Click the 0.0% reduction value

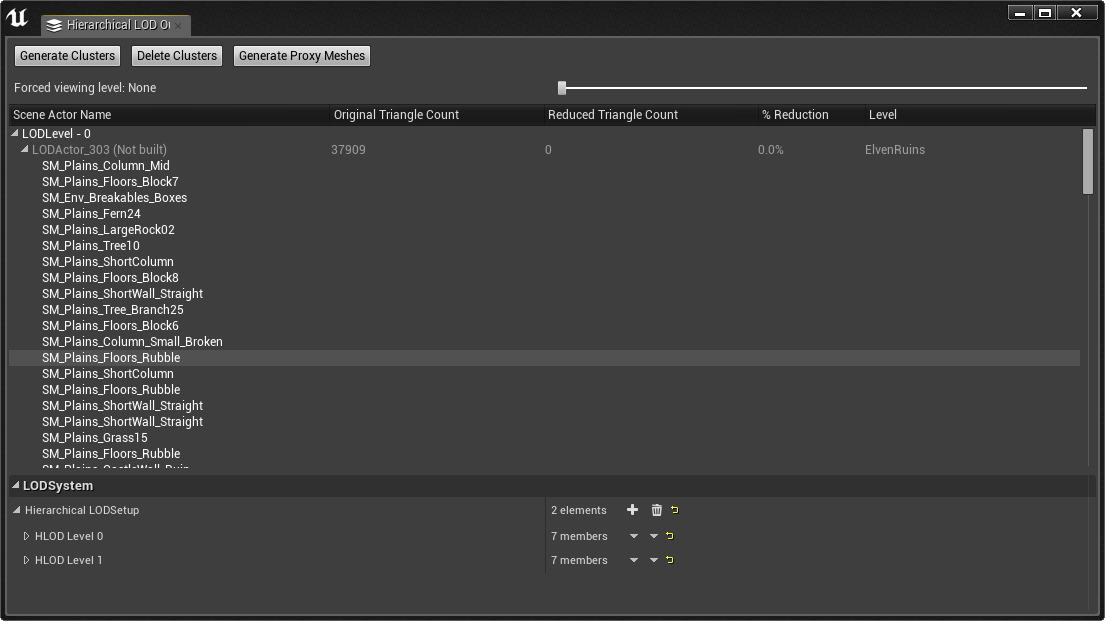(770, 149)
